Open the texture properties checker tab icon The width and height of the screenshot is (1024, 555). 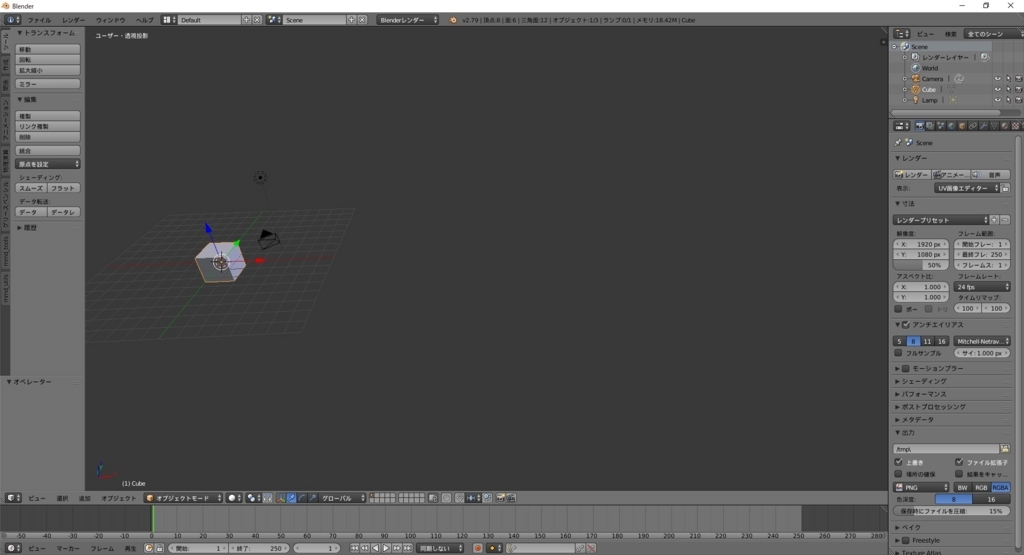point(1016,126)
